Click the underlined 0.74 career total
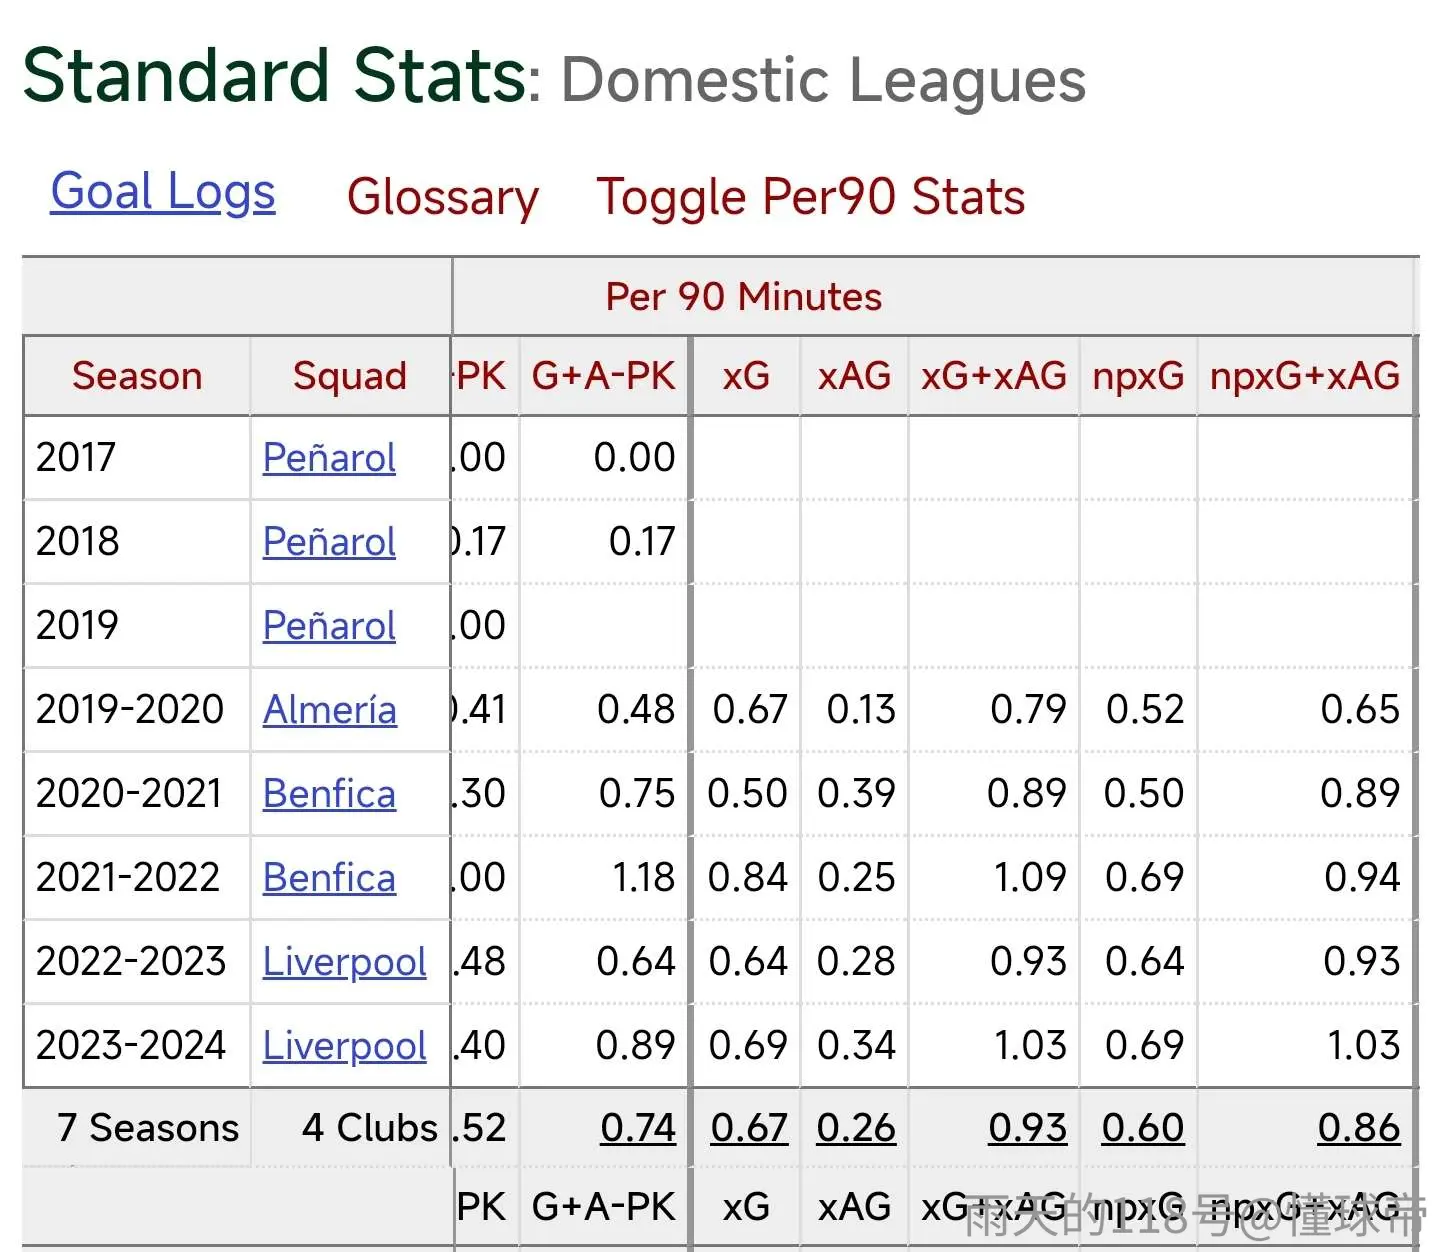This screenshot has width=1440, height=1252. 638,1128
